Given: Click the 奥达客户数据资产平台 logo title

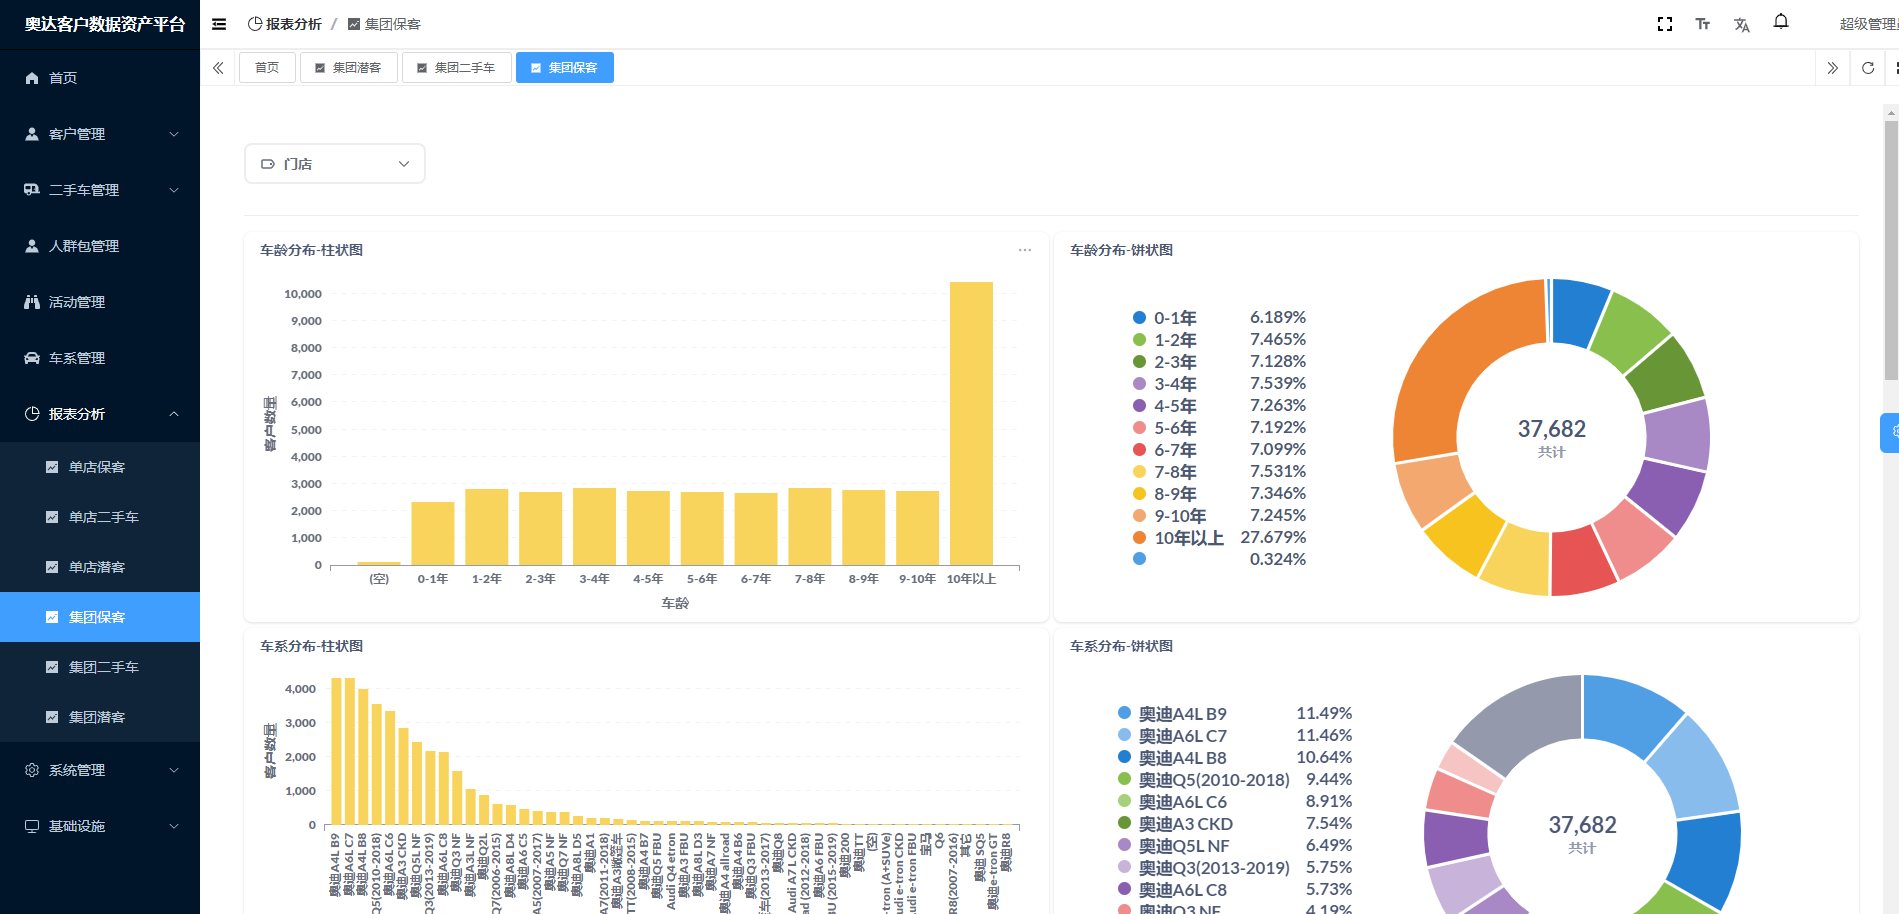Looking at the screenshot, I should tap(105, 24).
